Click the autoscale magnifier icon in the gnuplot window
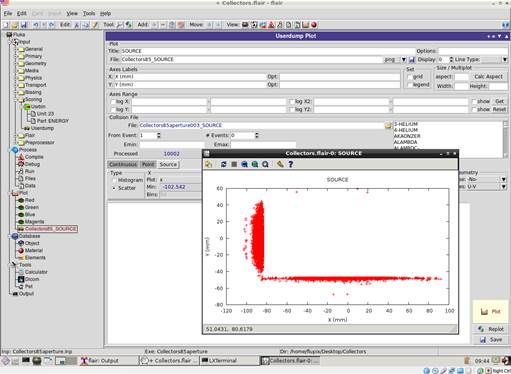 (x=265, y=164)
